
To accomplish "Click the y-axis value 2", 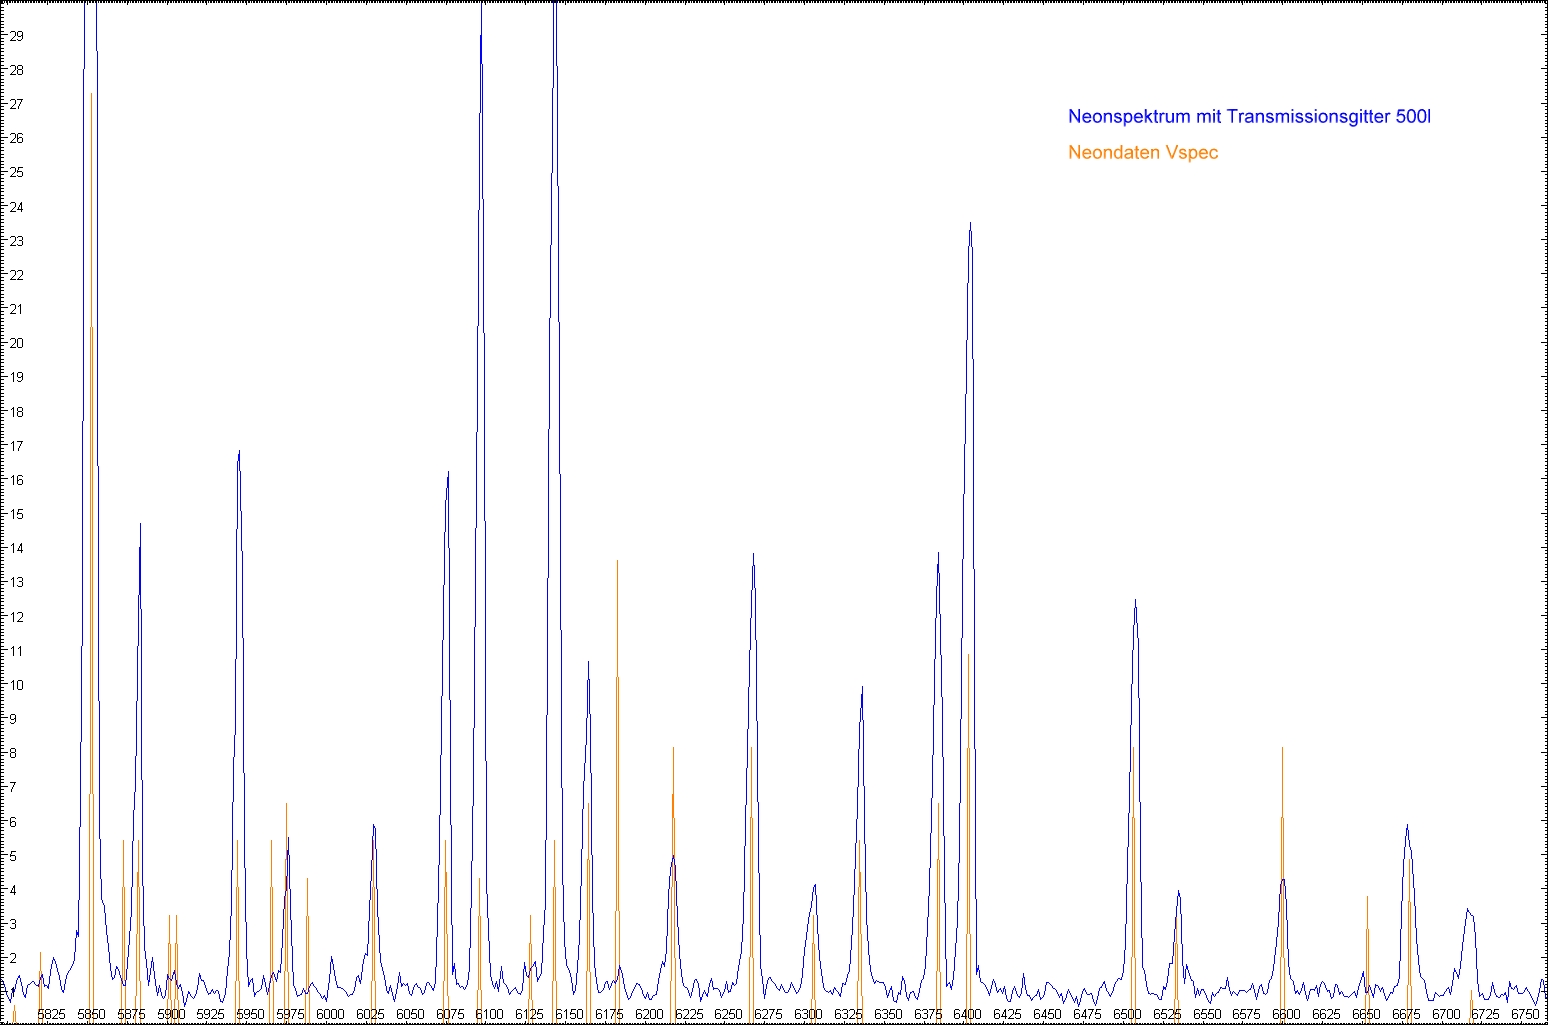I will [16, 958].
